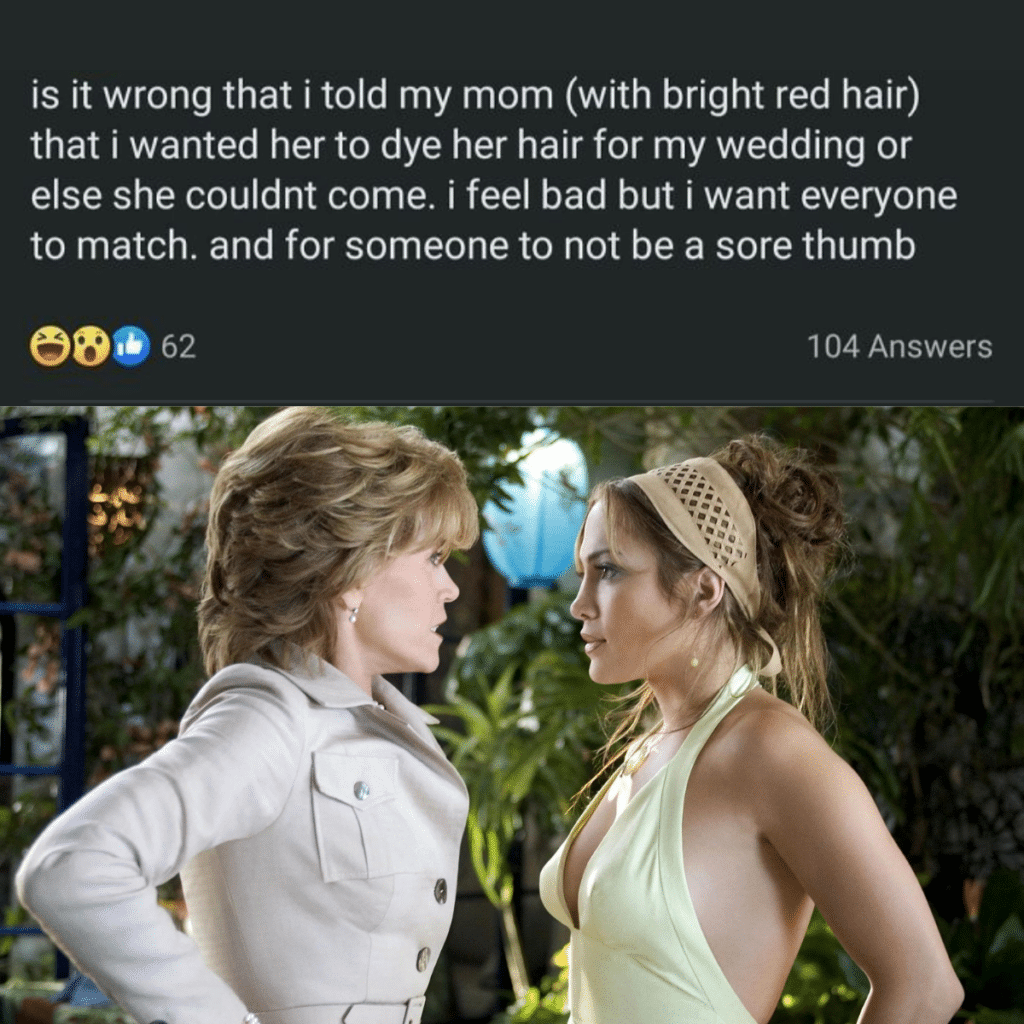Click the wow surprised reaction emoji
Viewport: 1024px width, 1024px height.
(91, 345)
